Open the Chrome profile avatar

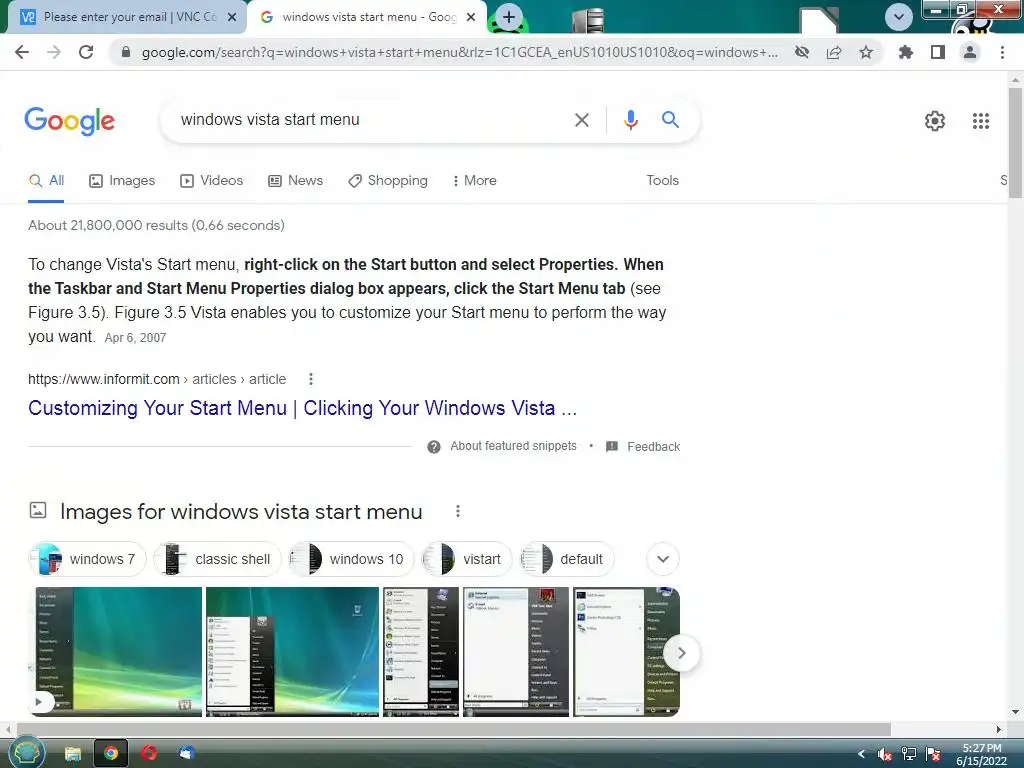[x=970, y=52]
